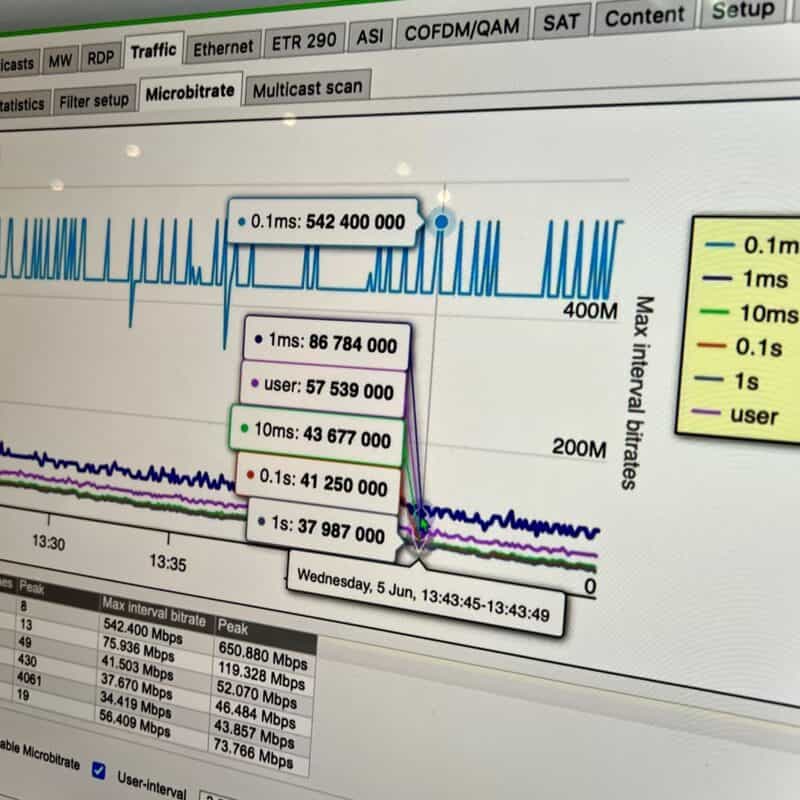This screenshot has height=800, width=800.
Task: Open the Content tab
Action: [644, 16]
